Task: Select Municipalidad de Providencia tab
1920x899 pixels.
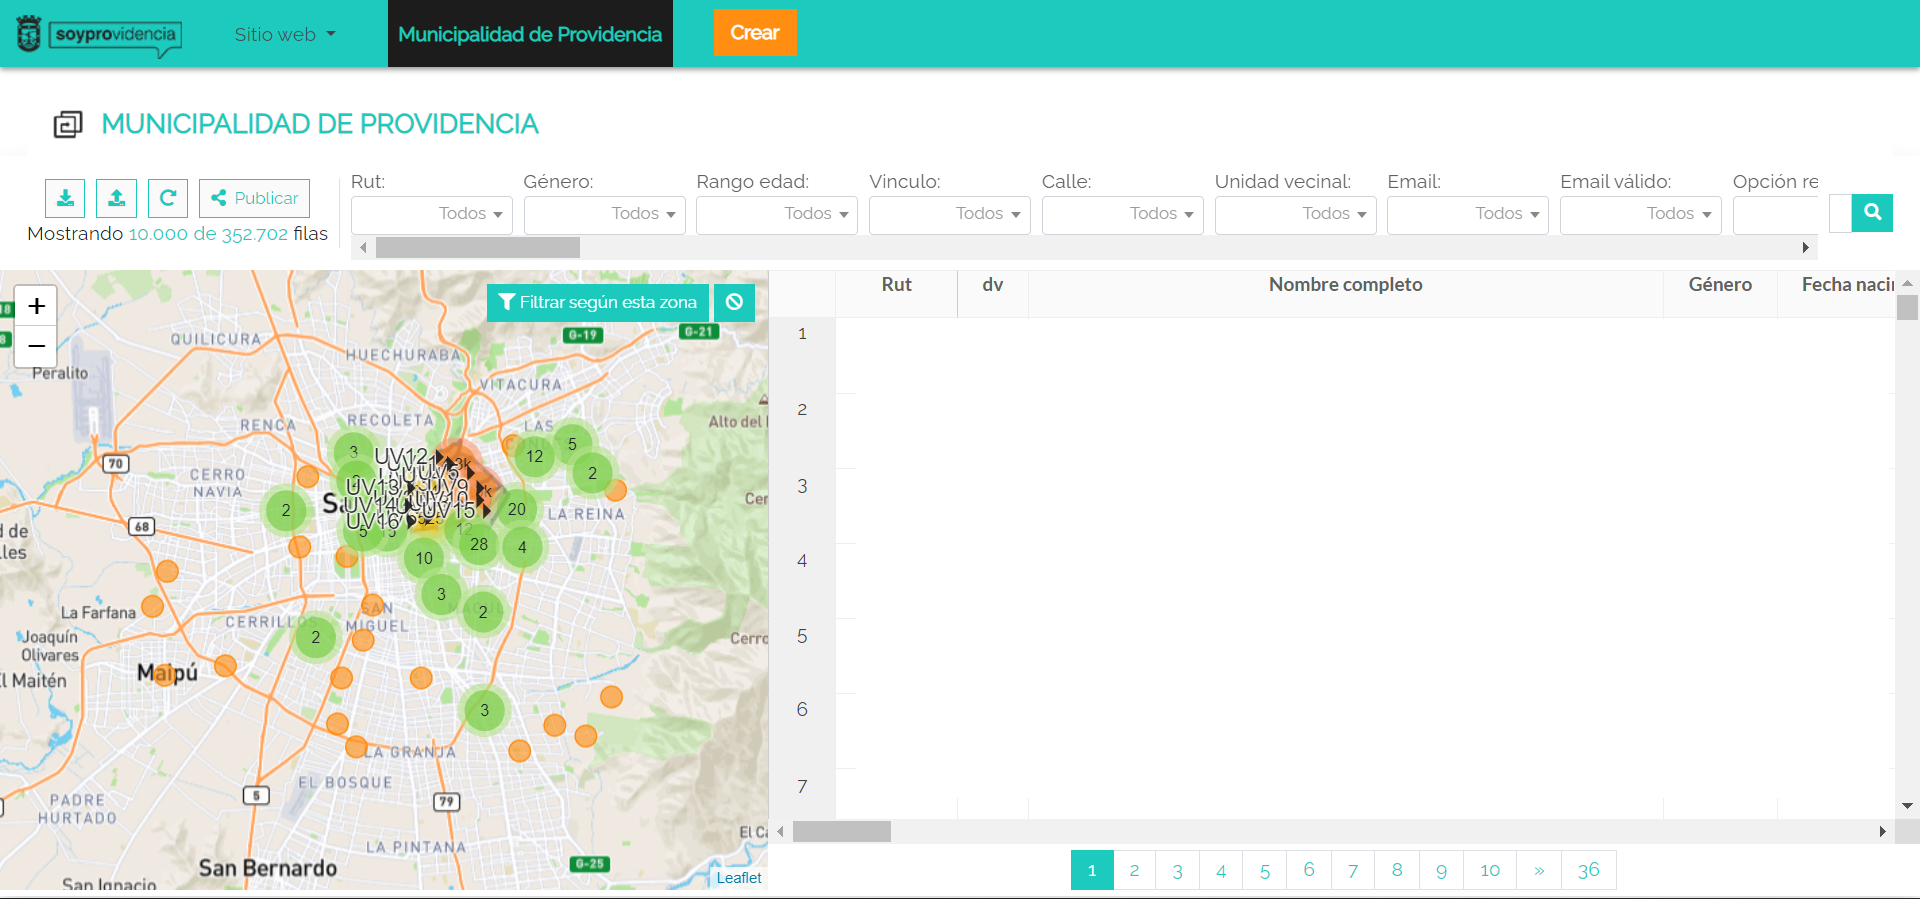Action: (530, 34)
